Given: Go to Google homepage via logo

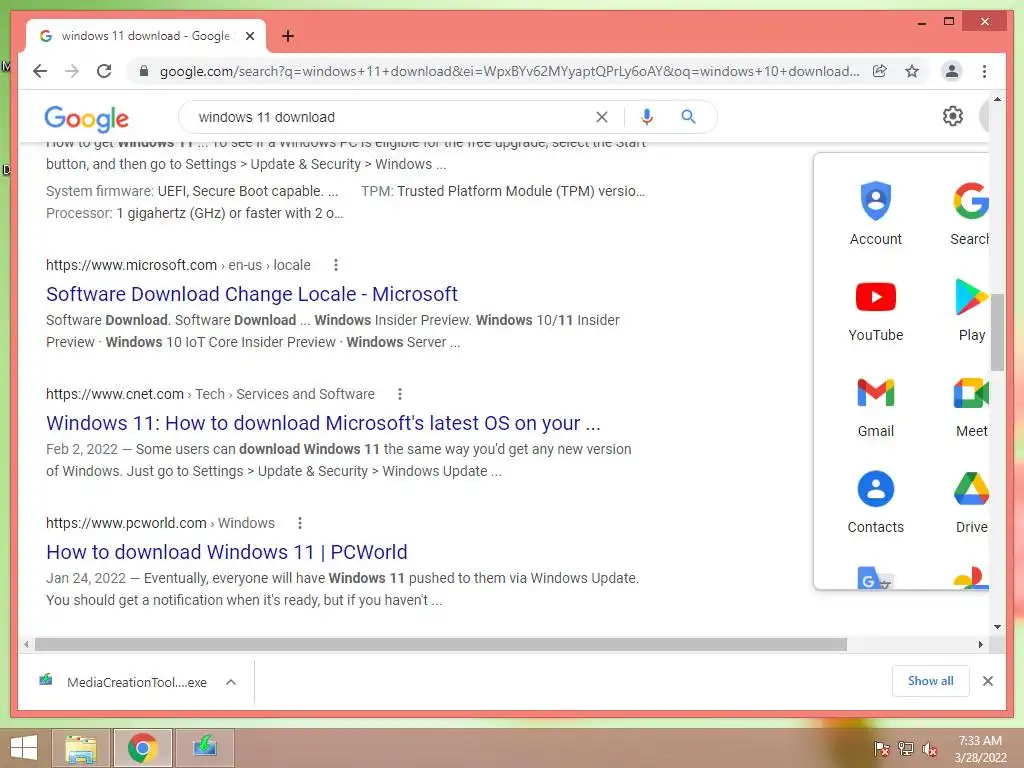Looking at the screenshot, I should click(x=86, y=118).
